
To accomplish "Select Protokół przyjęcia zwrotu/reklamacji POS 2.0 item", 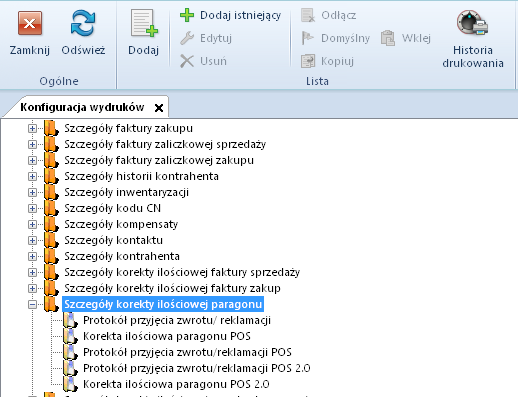I will [x=197, y=368].
